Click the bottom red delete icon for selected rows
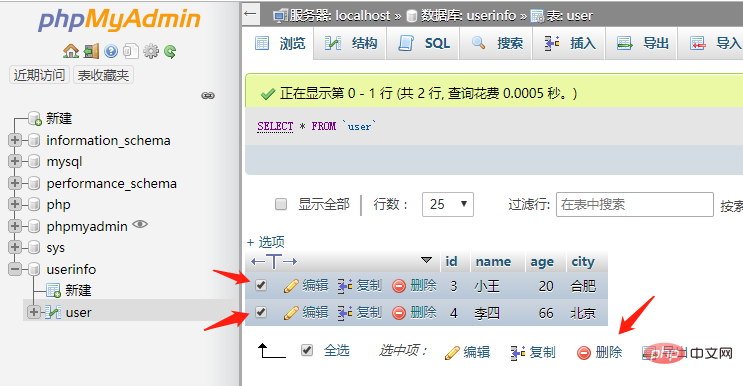This screenshot has width=743, height=386. point(583,352)
